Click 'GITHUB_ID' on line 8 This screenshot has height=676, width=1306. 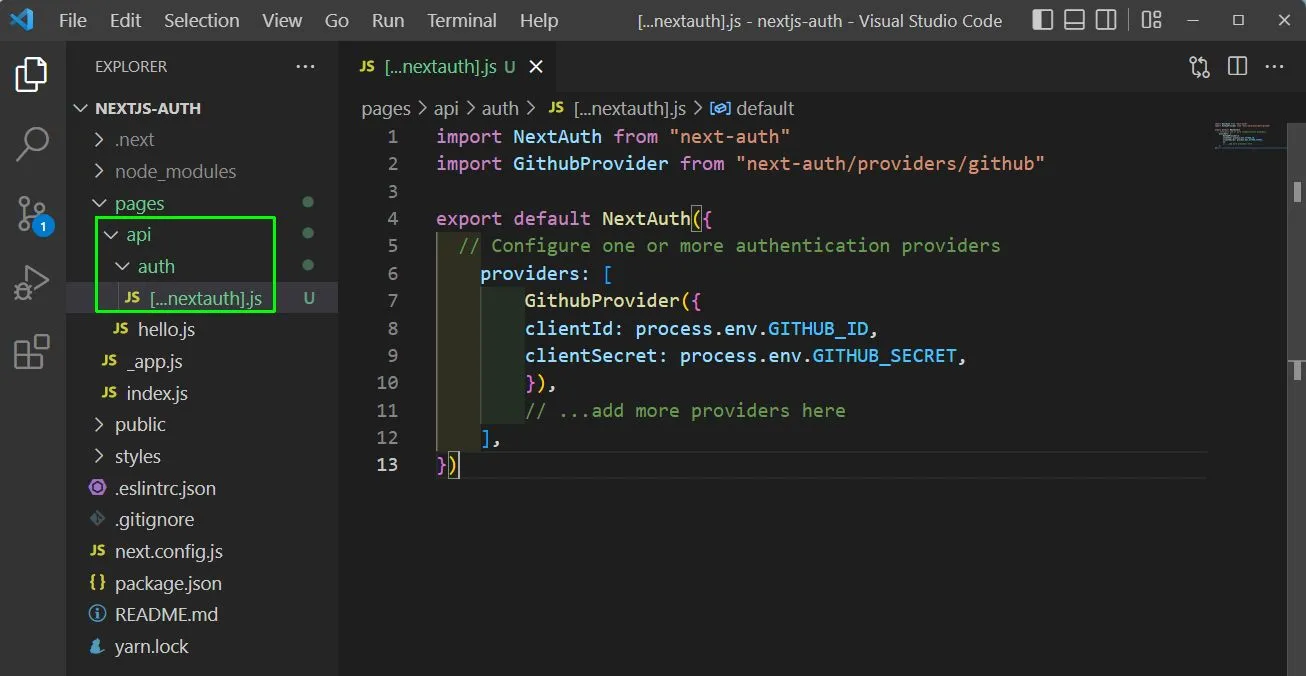click(x=818, y=328)
